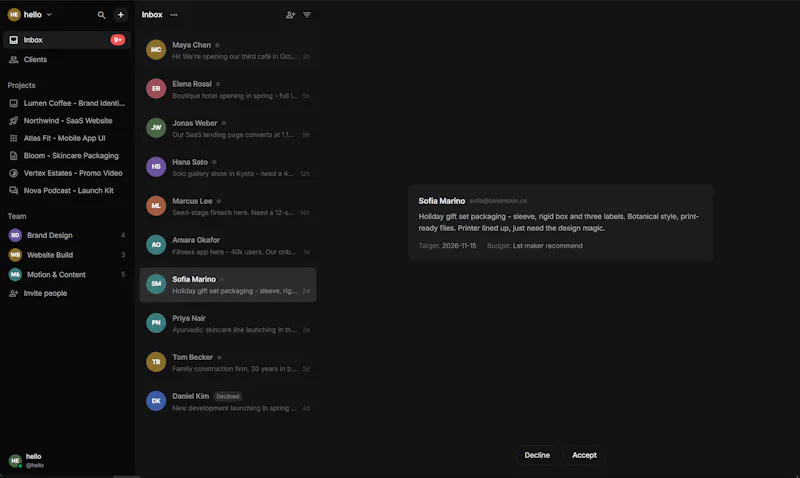Click the M& Motion & Content avatar
800x478 pixels.
pos(15,274)
